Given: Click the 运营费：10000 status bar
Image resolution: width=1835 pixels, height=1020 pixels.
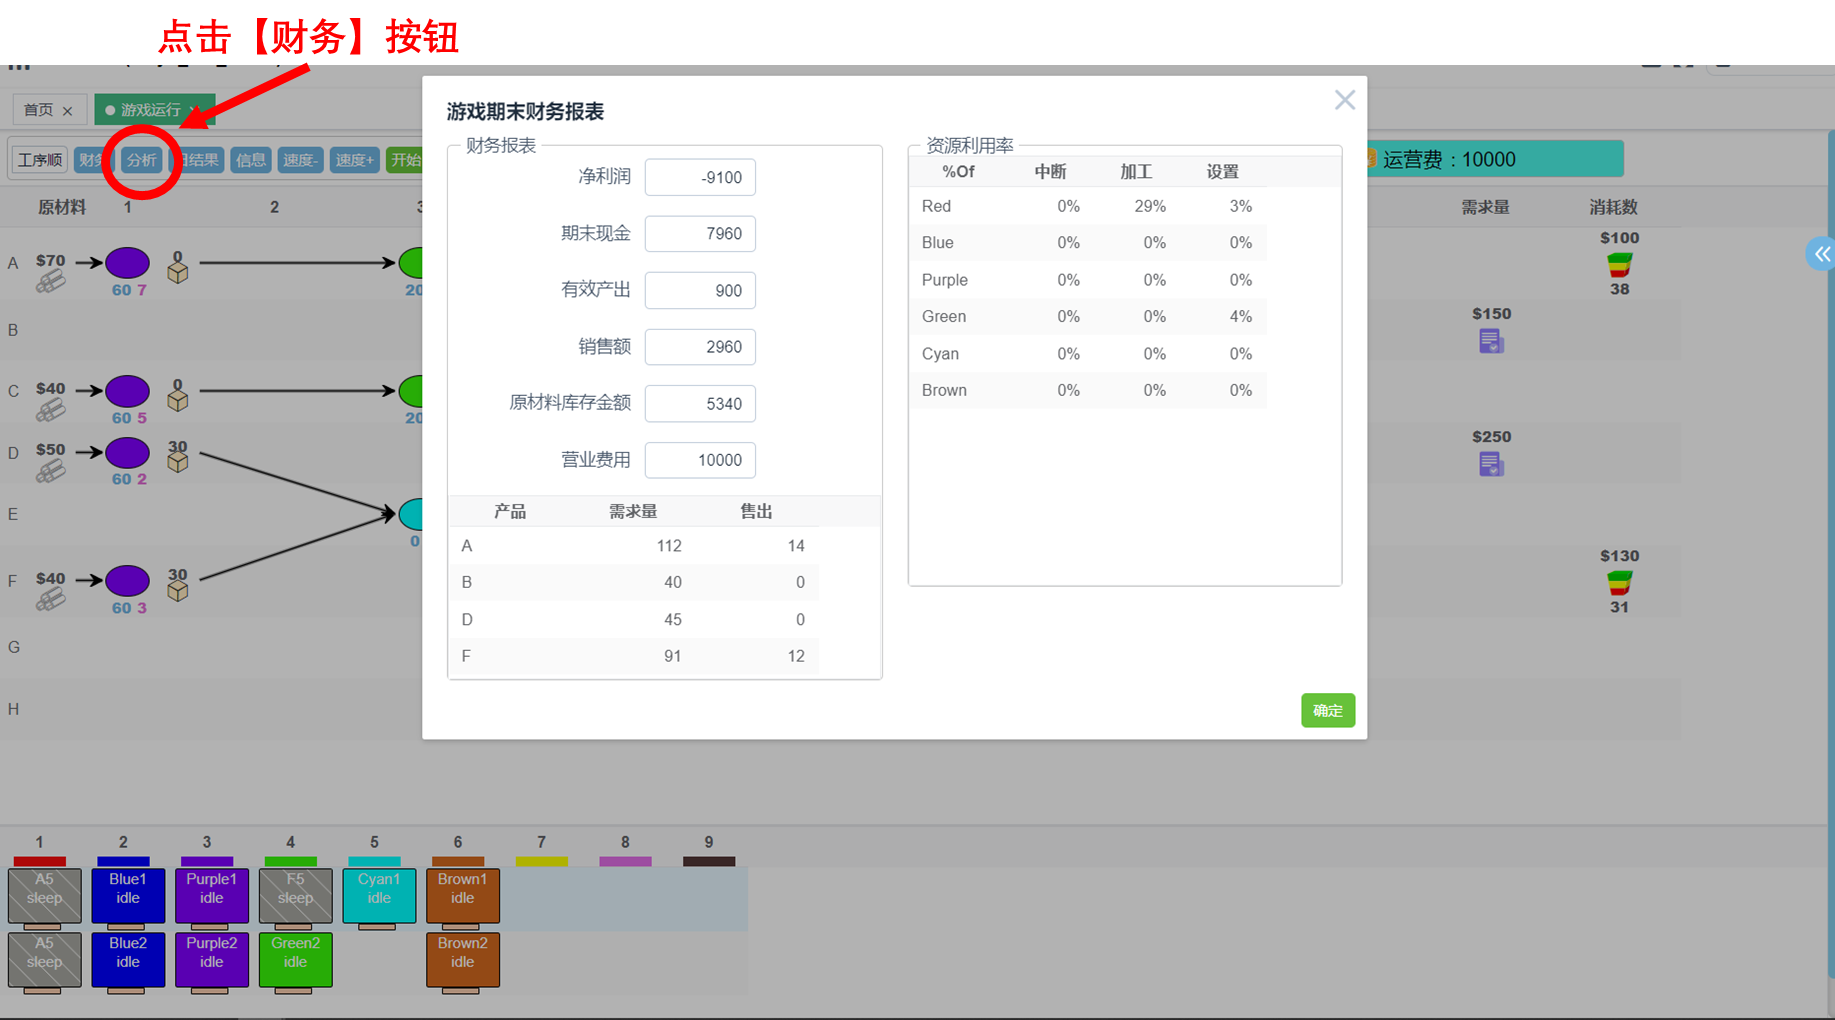Looking at the screenshot, I should 1494,159.
